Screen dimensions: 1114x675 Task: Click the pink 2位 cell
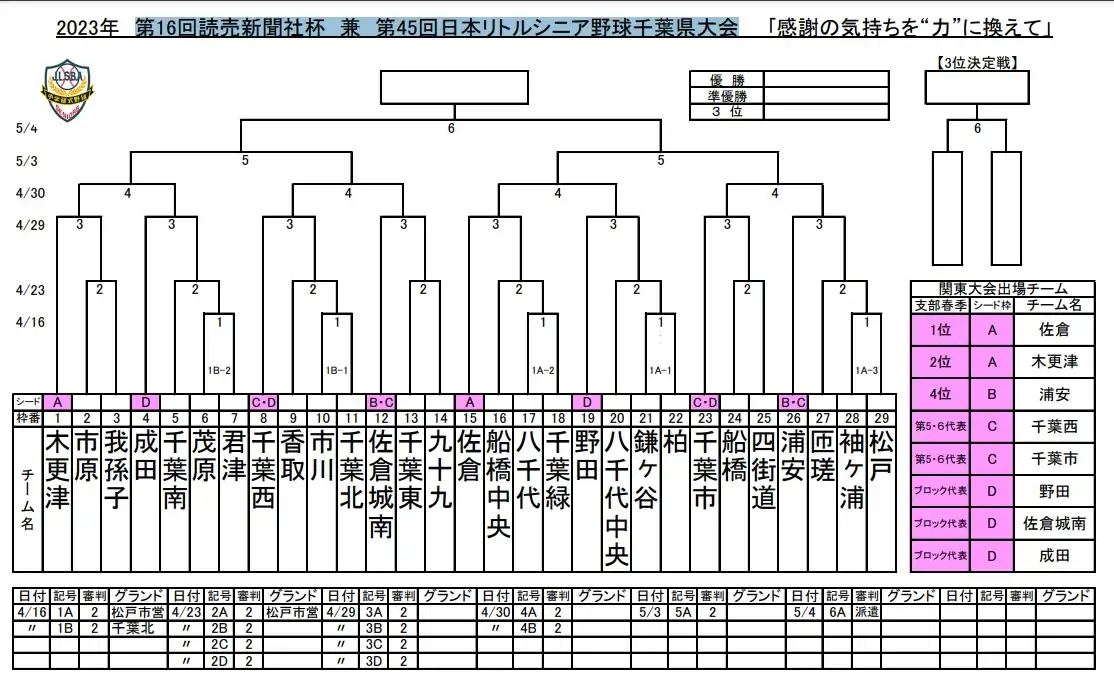[940, 362]
